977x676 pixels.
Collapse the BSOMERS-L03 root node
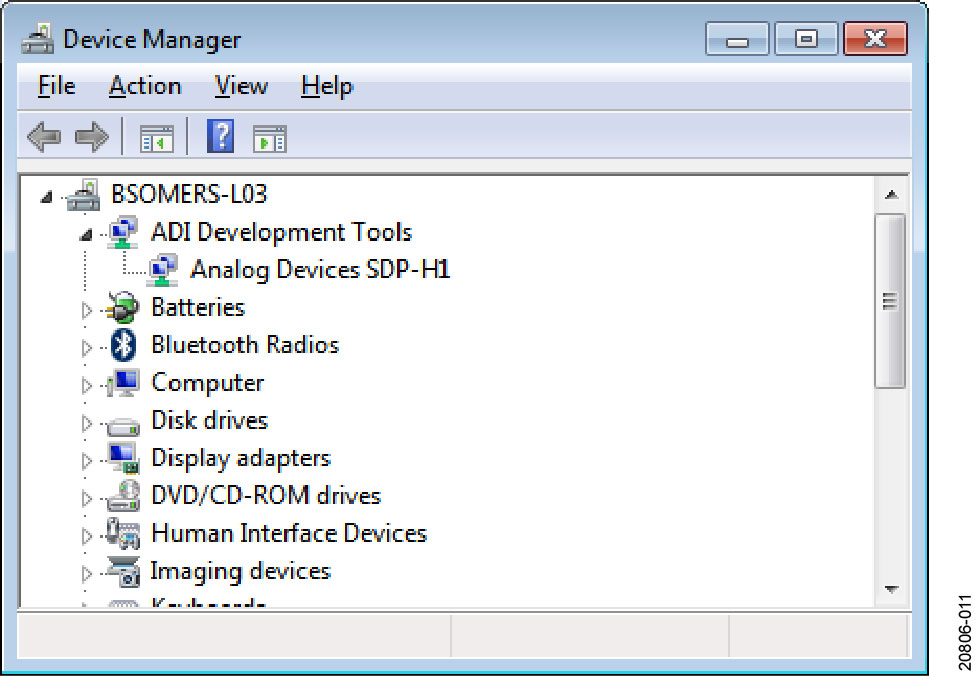(x=46, y=198)
